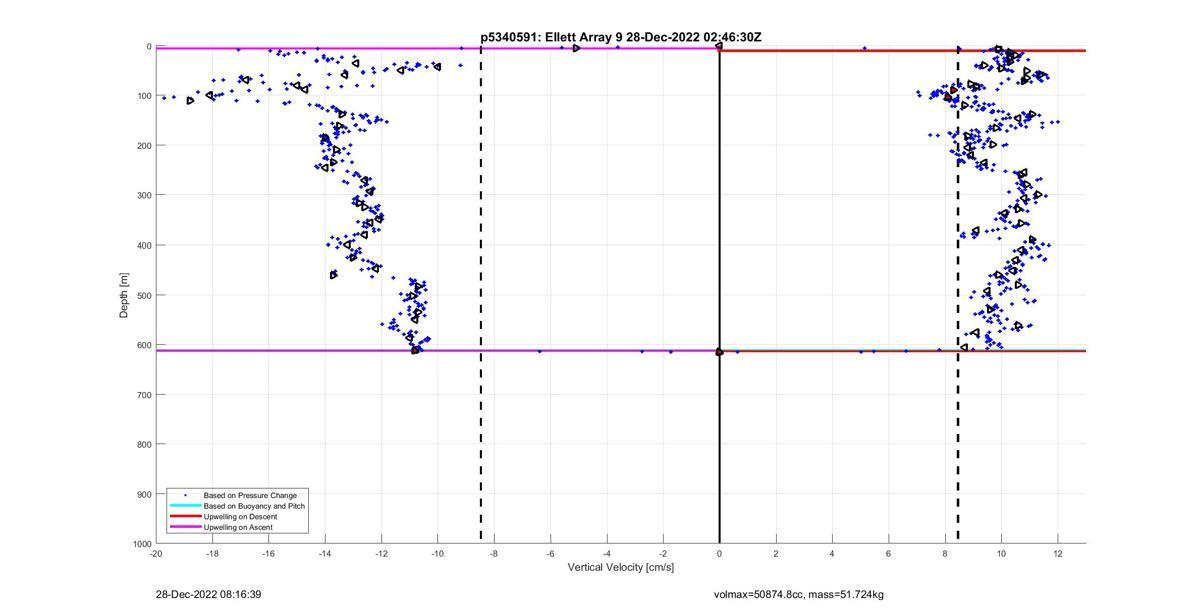Click the 'volmax=50874.8cc, mass=51.724kg' footer text
This screenshot has height=611, width=1200.
(x=798, y=595)
